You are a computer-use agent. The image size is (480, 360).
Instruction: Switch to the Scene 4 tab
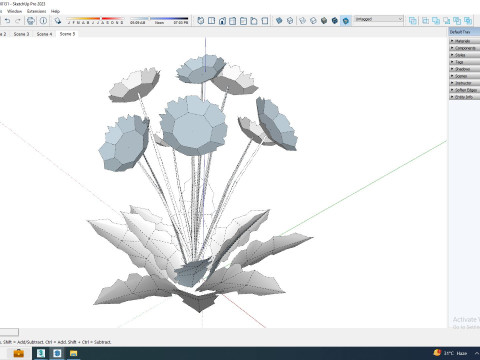pos(44,34)
